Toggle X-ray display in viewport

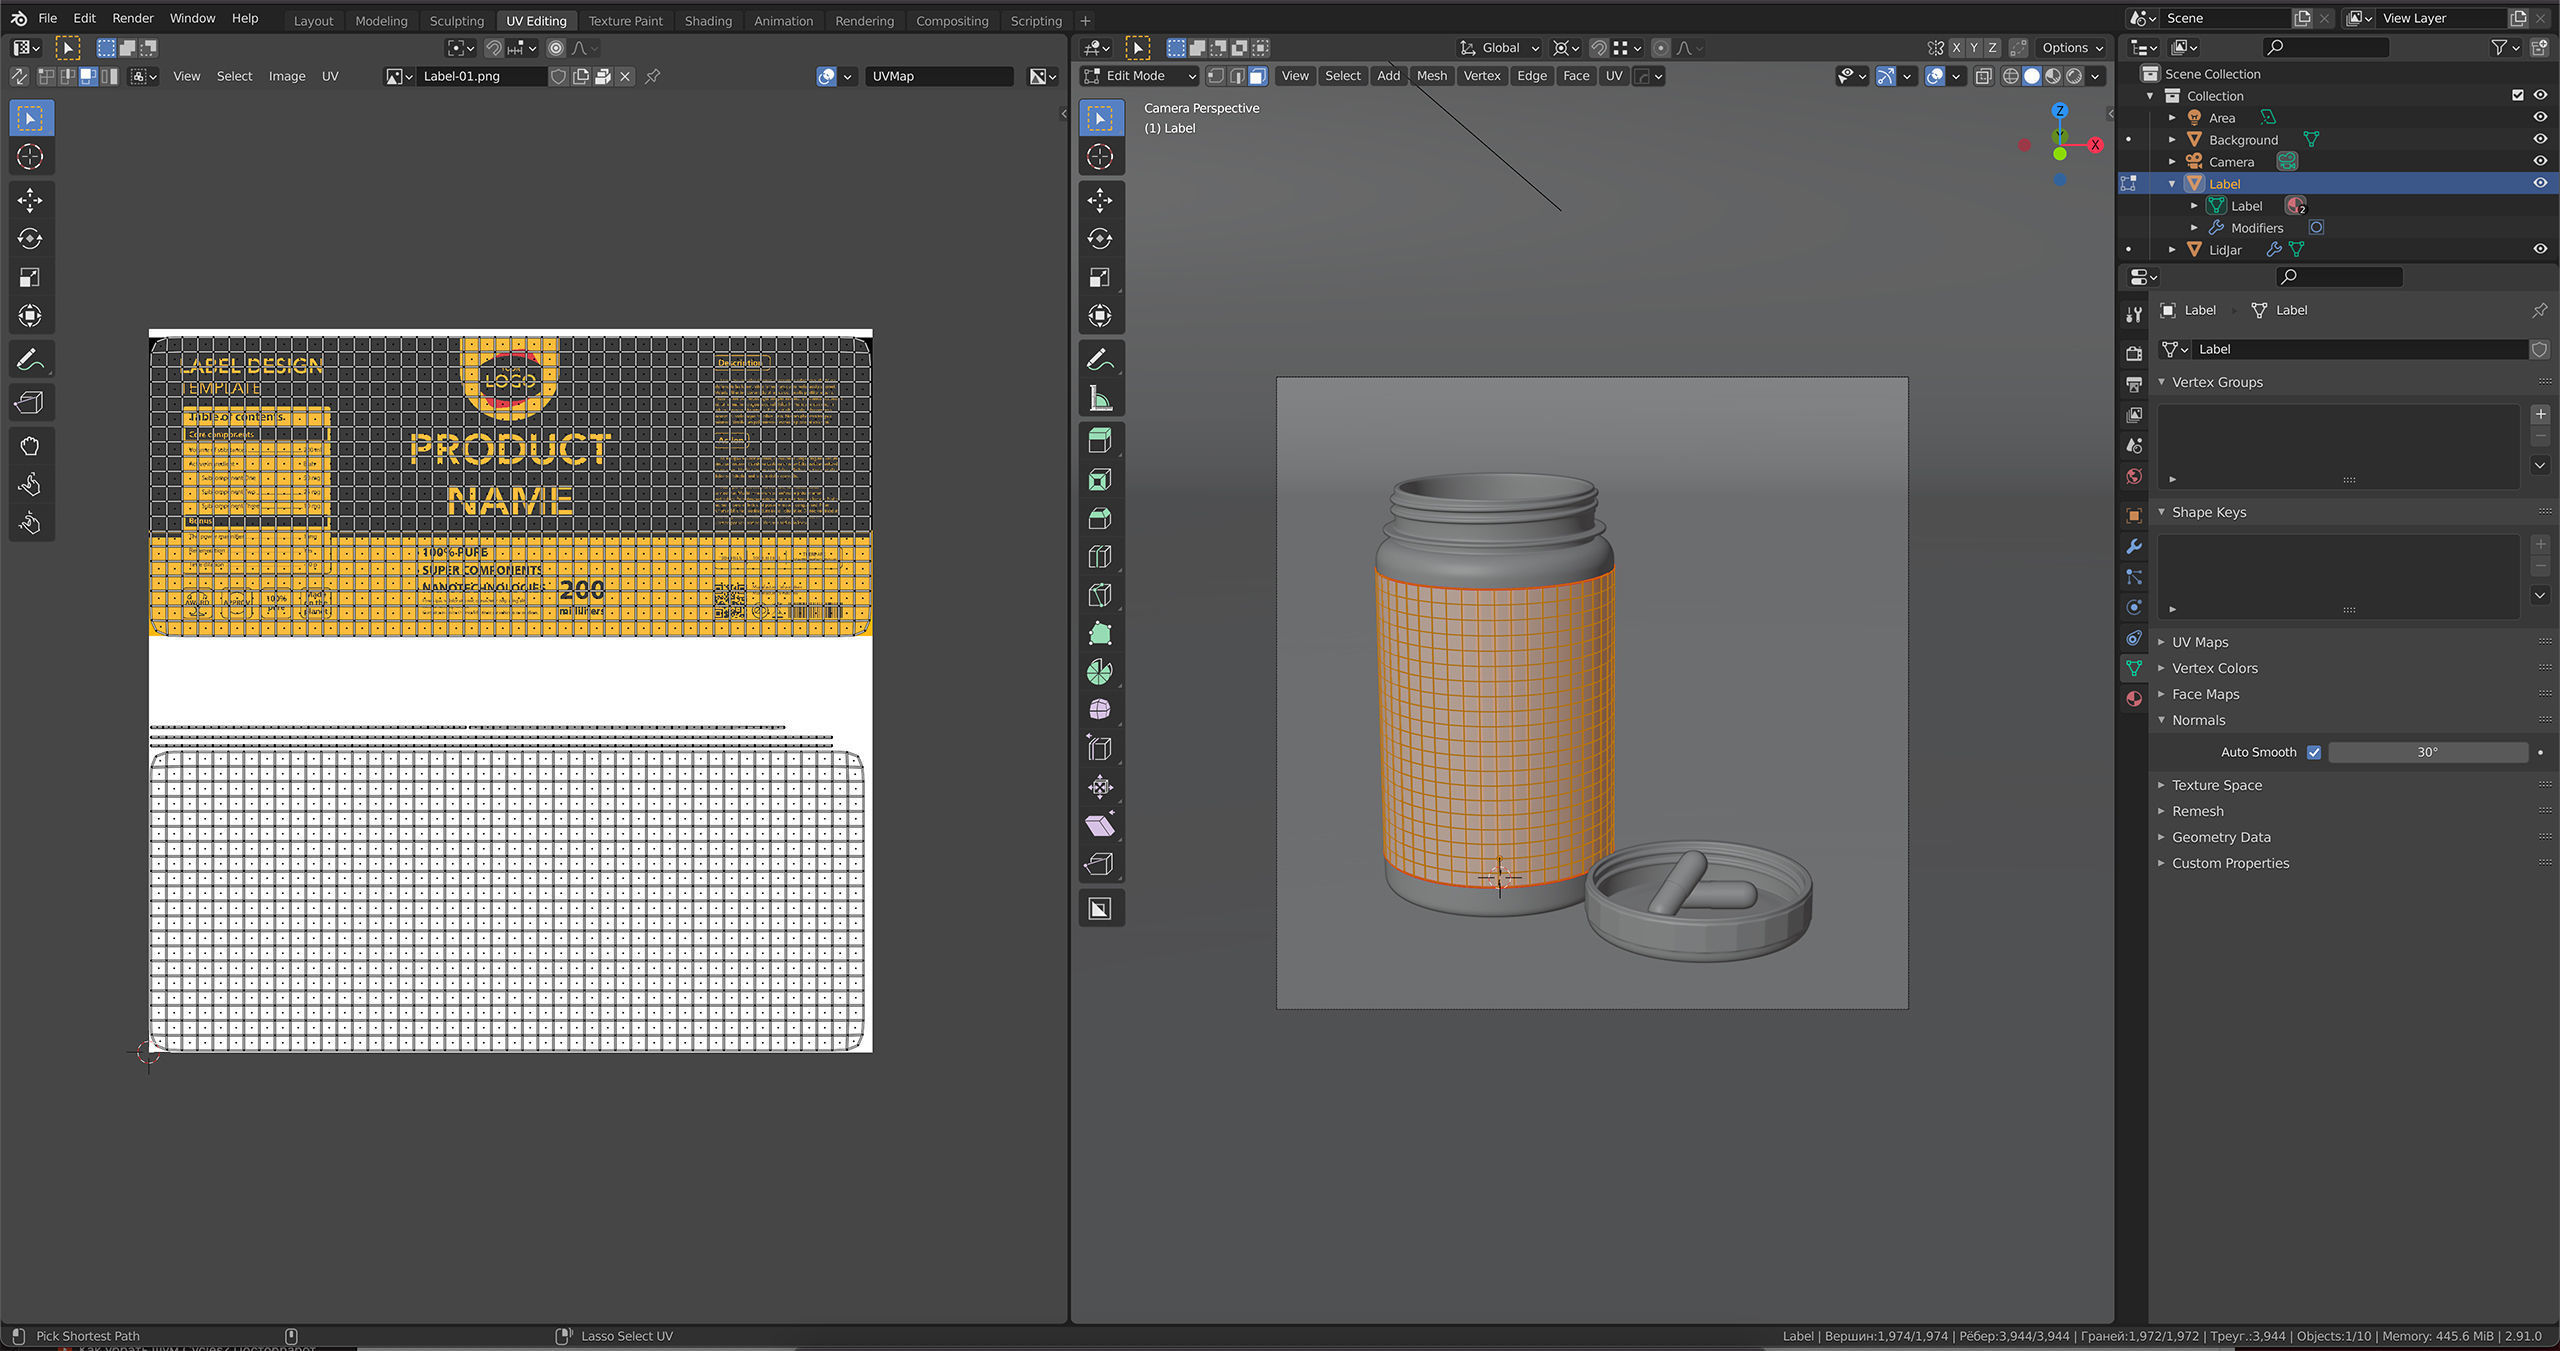tap(1984, 76)
